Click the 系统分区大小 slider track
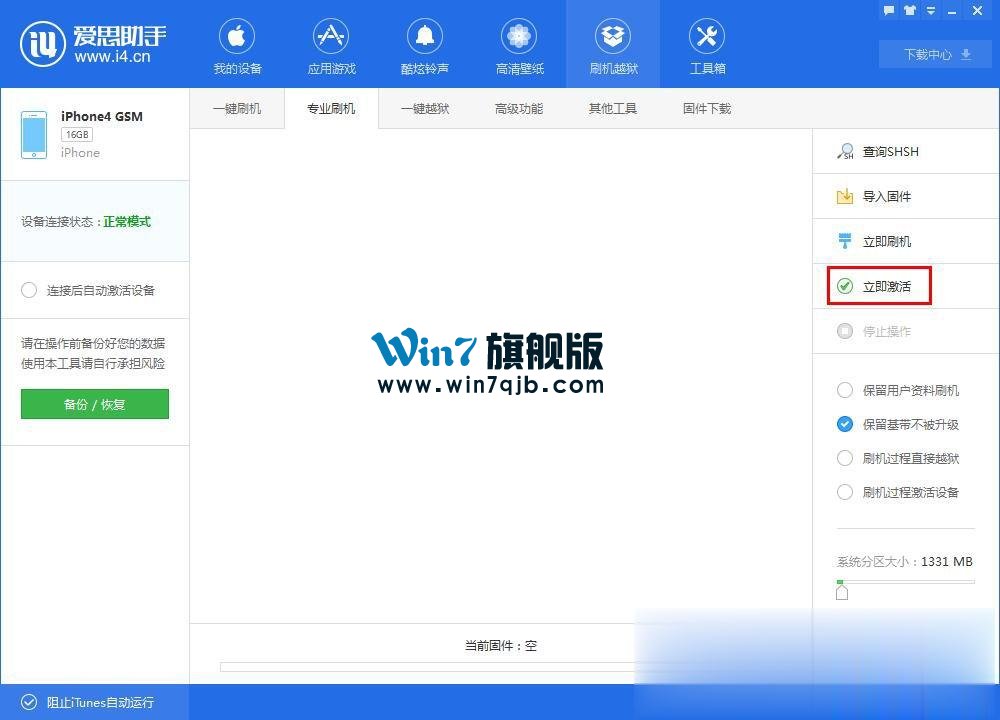 906,582
